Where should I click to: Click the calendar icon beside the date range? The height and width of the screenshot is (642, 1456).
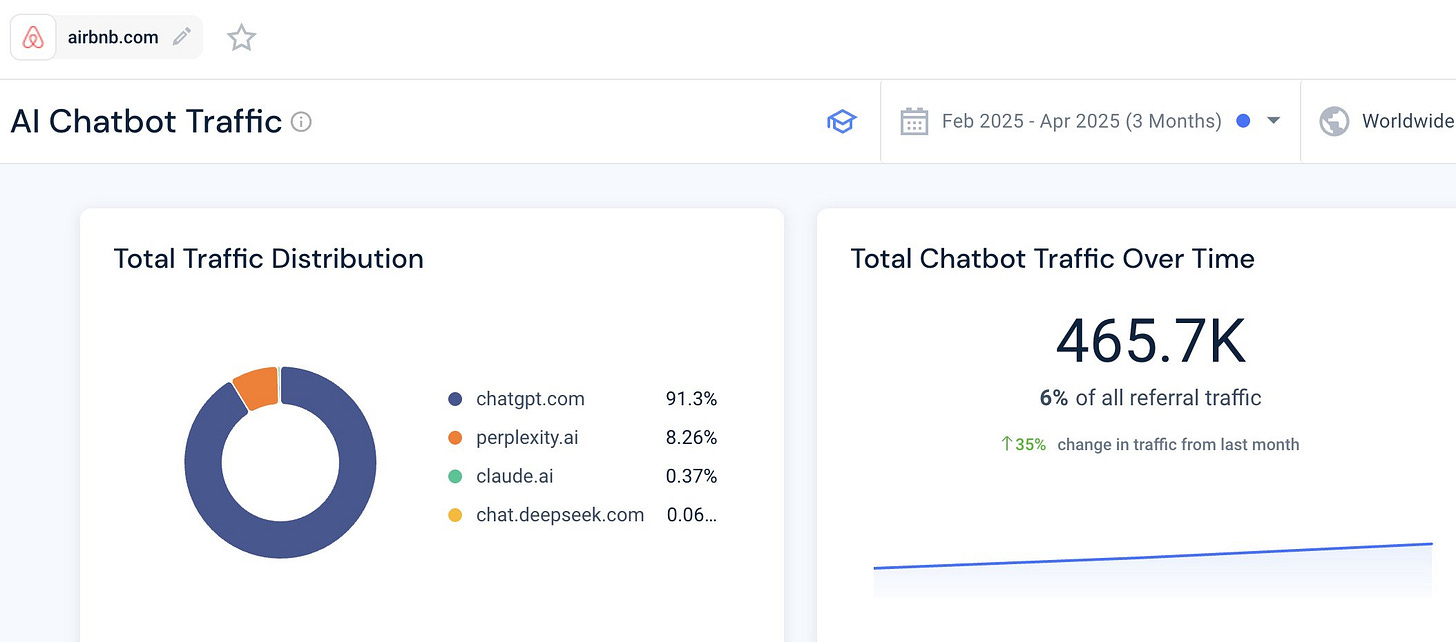pos(914,122)
